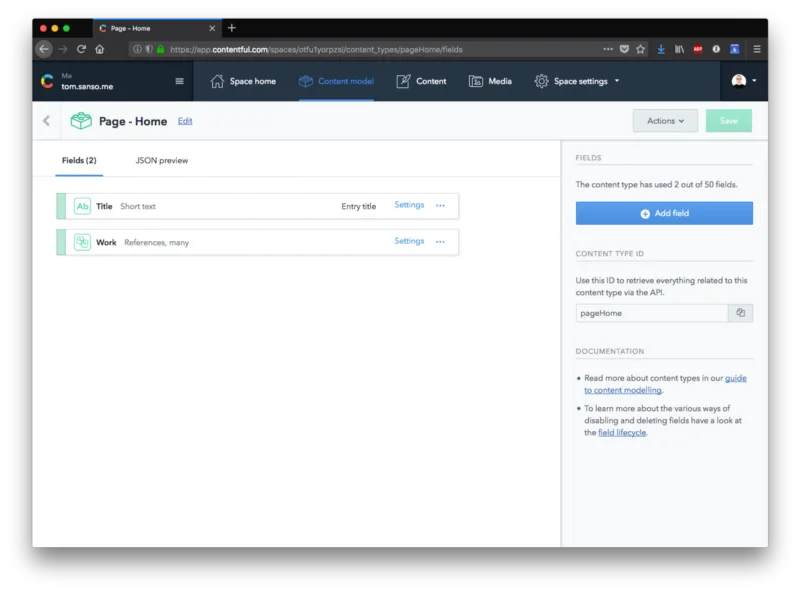Screen dimensions: 800x593
Task: Open the Firefox downloads arrow icon
Action: point(661,50)
